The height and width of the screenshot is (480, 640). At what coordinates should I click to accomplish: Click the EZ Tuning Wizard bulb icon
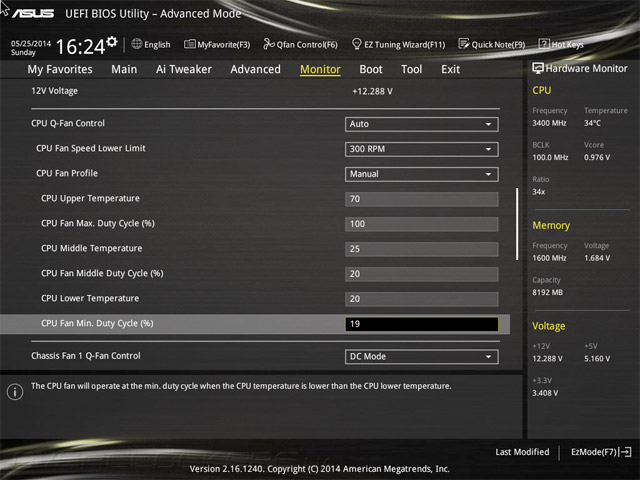(x=356, y=44)
